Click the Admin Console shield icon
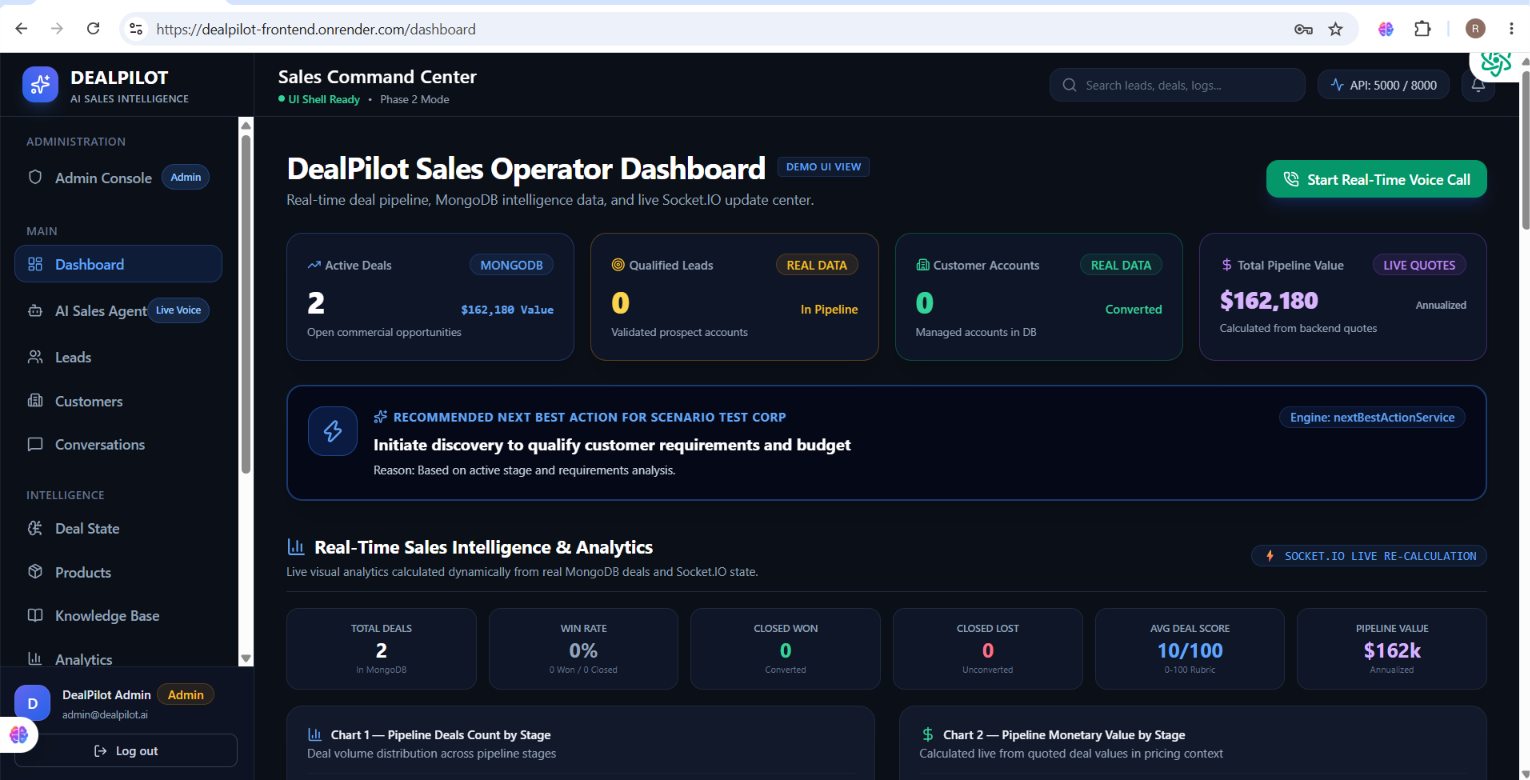Screen dimensions: 1530x780 pyautogui.click(x=35, y=177)
